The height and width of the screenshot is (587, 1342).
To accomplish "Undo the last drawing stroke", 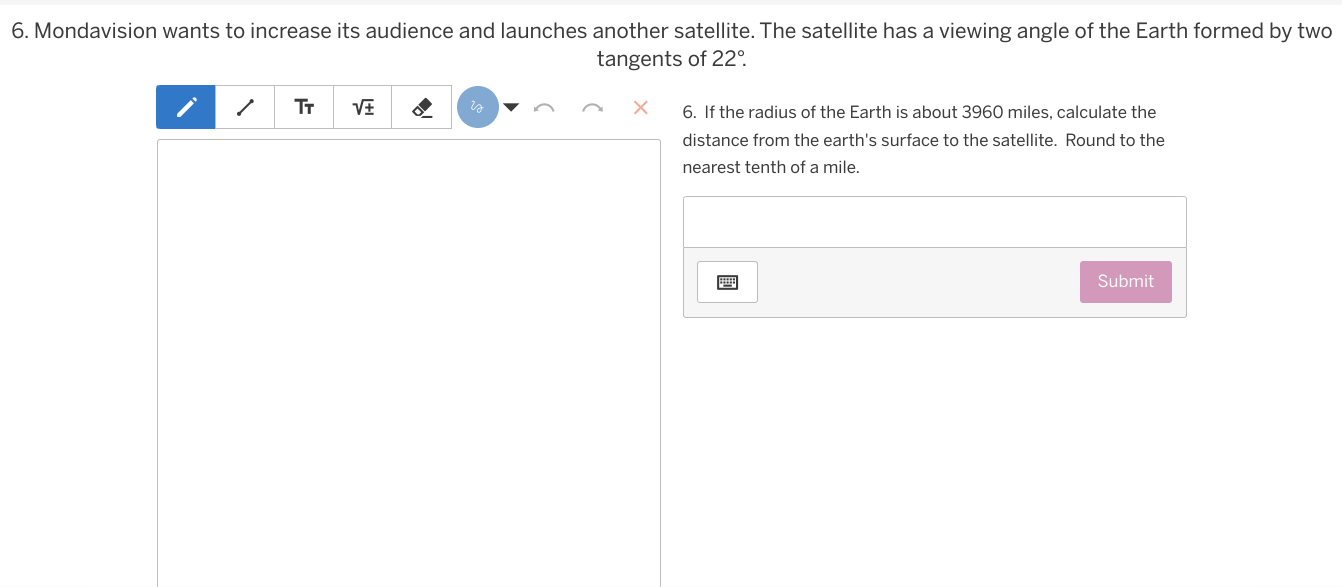I will click(544, 107).
